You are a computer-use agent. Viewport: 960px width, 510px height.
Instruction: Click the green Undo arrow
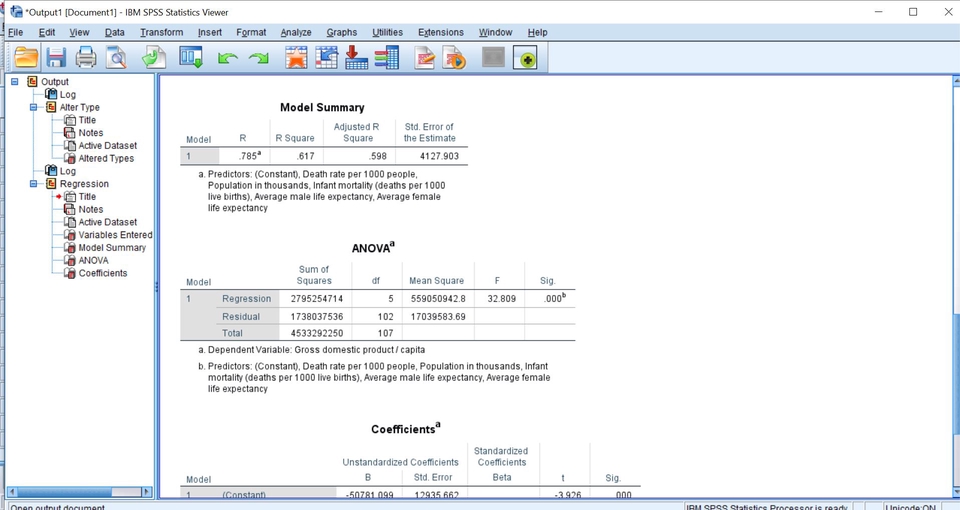(x=228, y=58)
